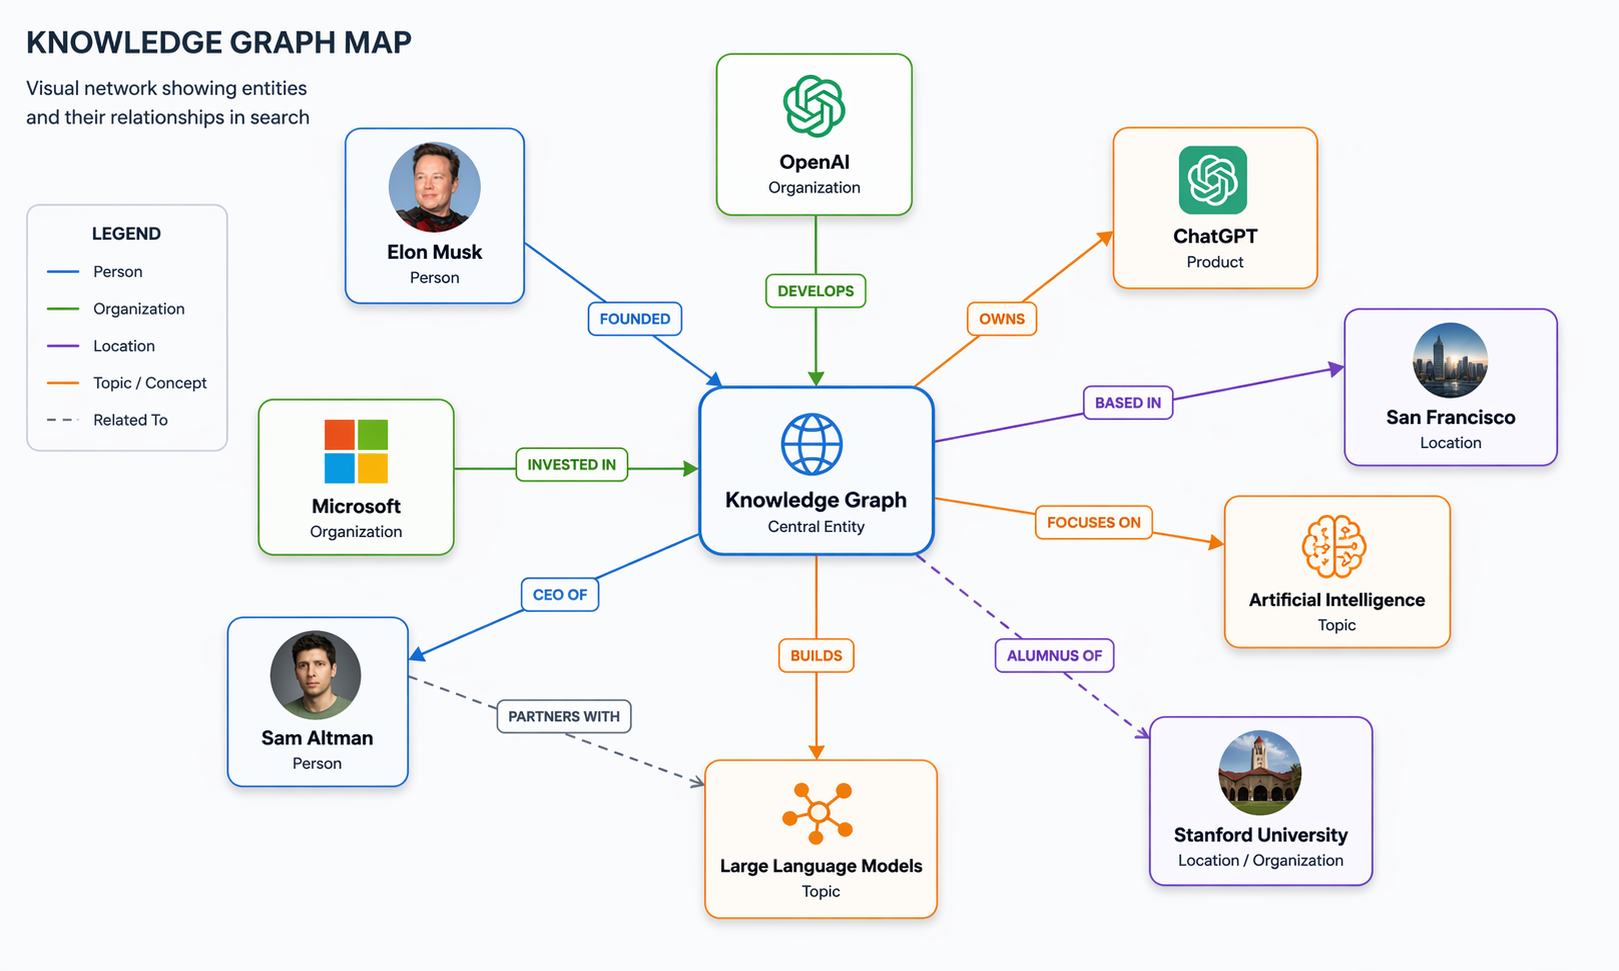
Task: Click the portrait in the Elon Musk node
Action: 434,187
